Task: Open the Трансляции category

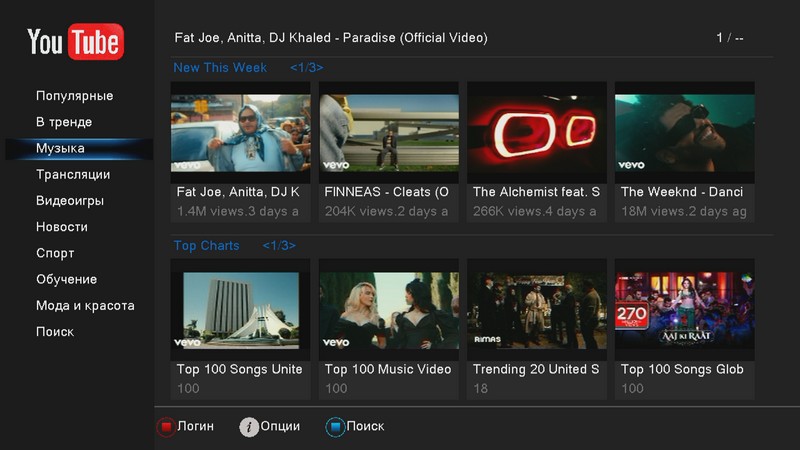Action: coord(73,174)
